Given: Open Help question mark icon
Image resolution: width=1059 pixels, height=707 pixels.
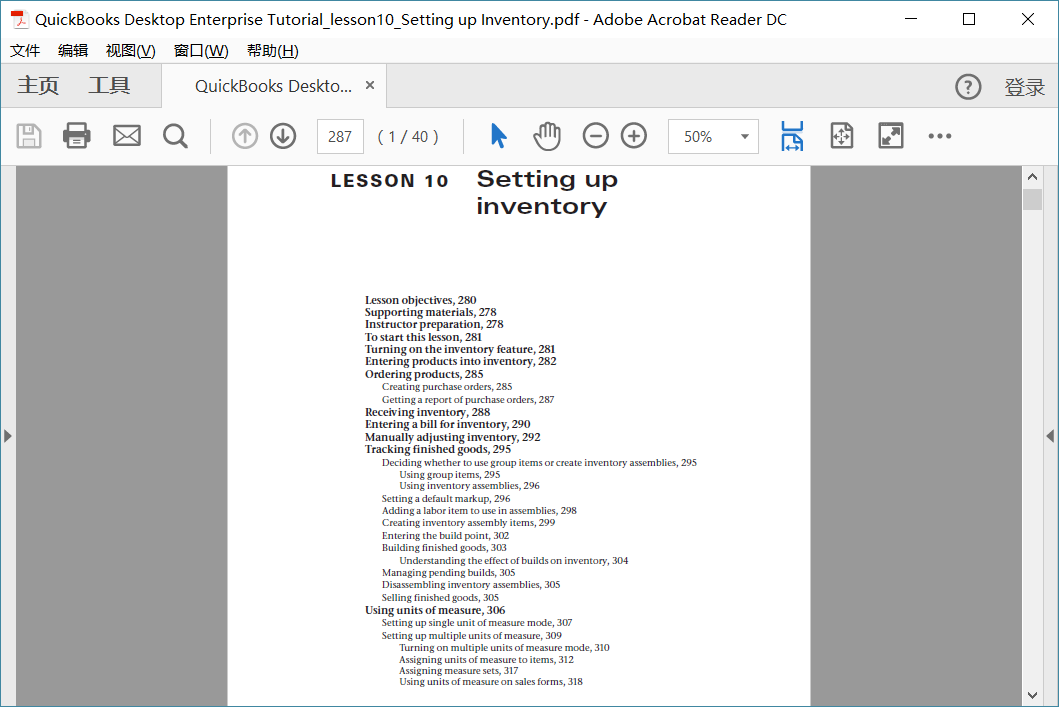Looking at the screenshot, I should [968, 87].
